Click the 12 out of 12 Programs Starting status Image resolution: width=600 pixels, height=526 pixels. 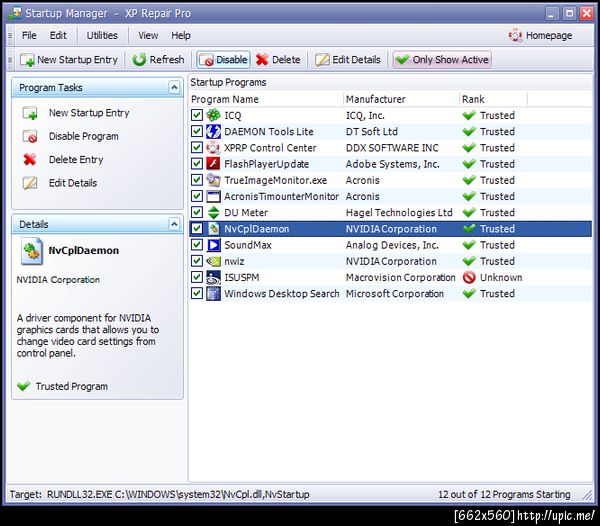click(x=504, y=495)
